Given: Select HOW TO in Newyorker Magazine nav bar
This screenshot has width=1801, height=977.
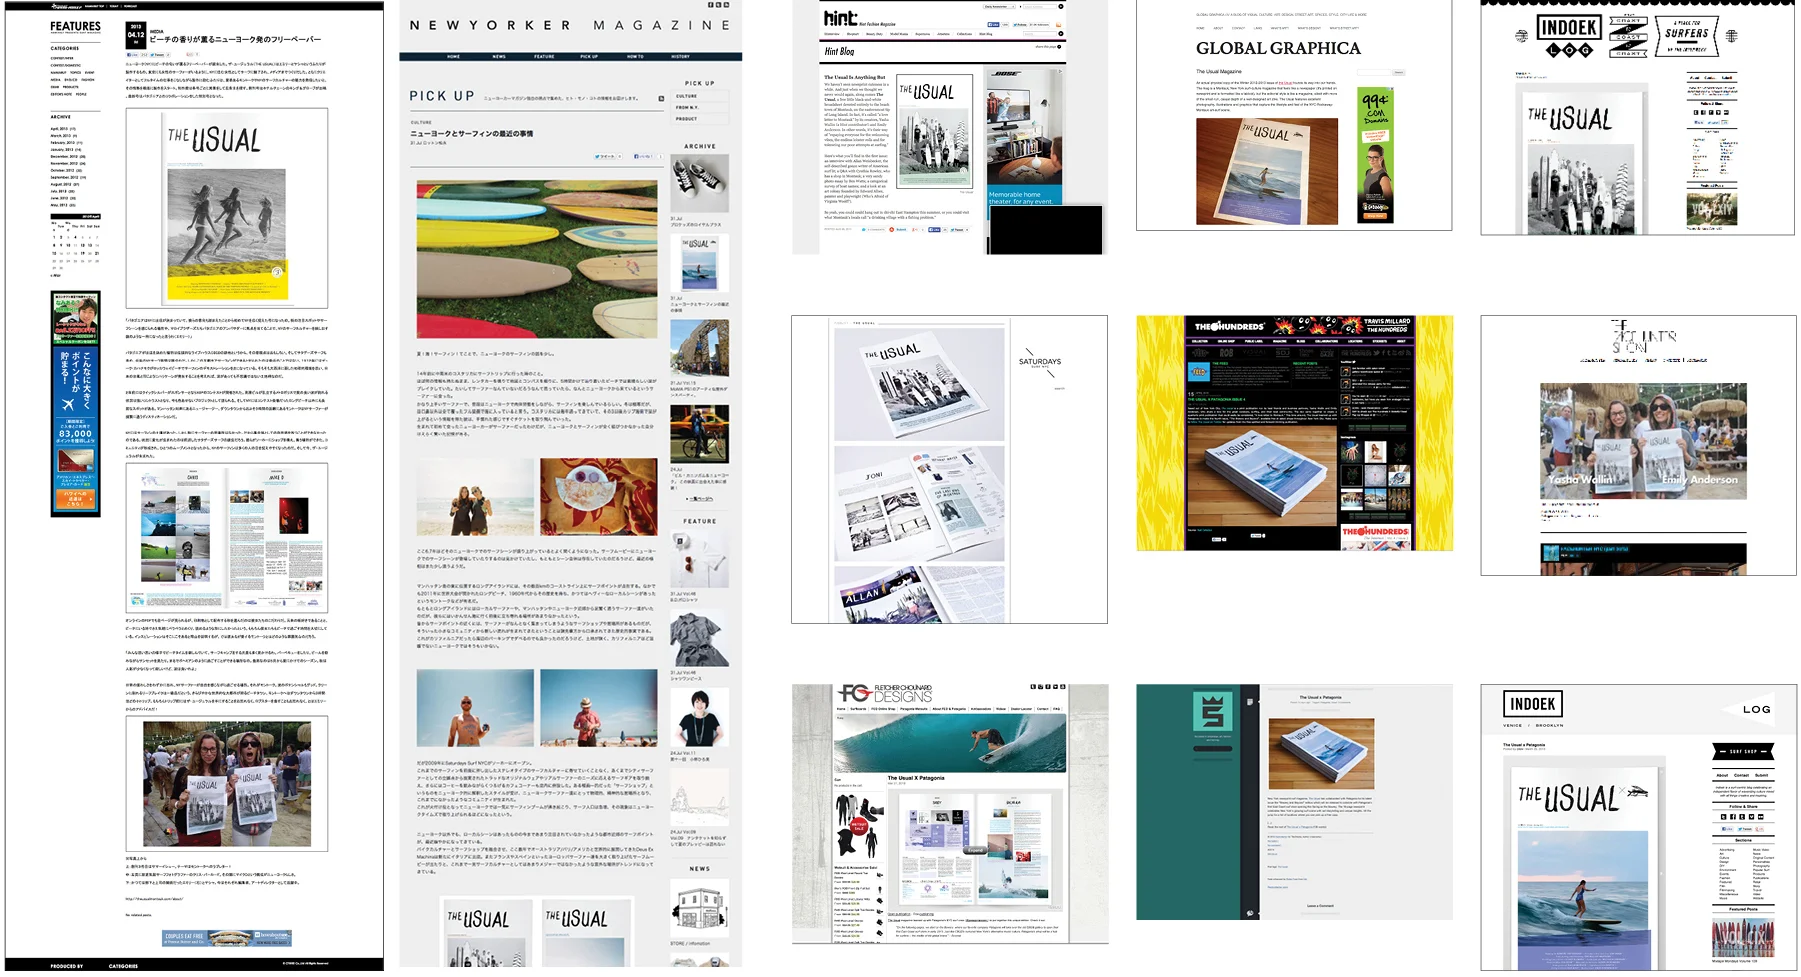Looking at the screenshot, I should (x=635, y=56).
